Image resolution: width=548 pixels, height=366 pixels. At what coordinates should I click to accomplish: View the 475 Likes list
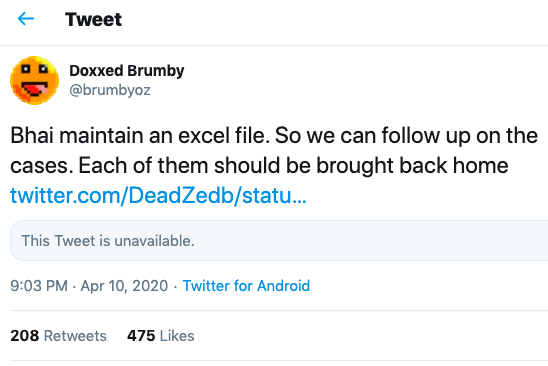(160, 336)
